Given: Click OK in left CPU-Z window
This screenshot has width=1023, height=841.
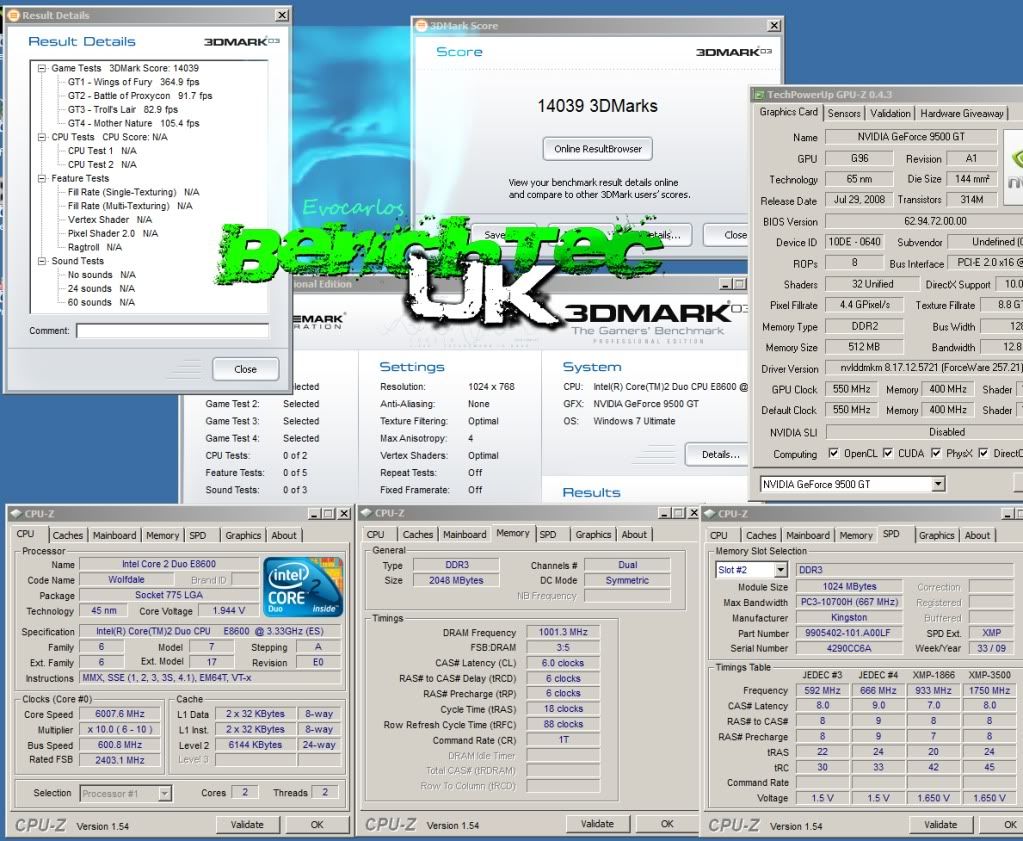Looking at the screenshot, I should pyautogui.click(x=317, y=825).
